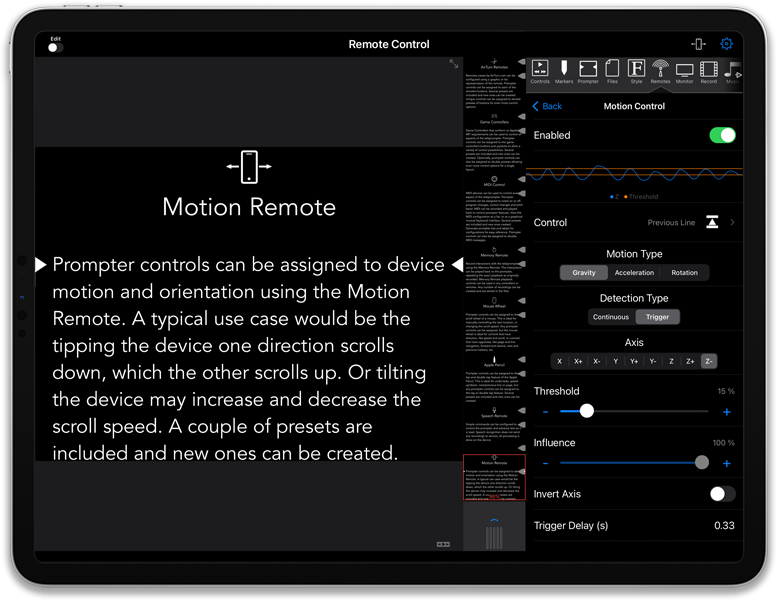
Task: Increase Influence with the plus button
Action: coord(726,463)
